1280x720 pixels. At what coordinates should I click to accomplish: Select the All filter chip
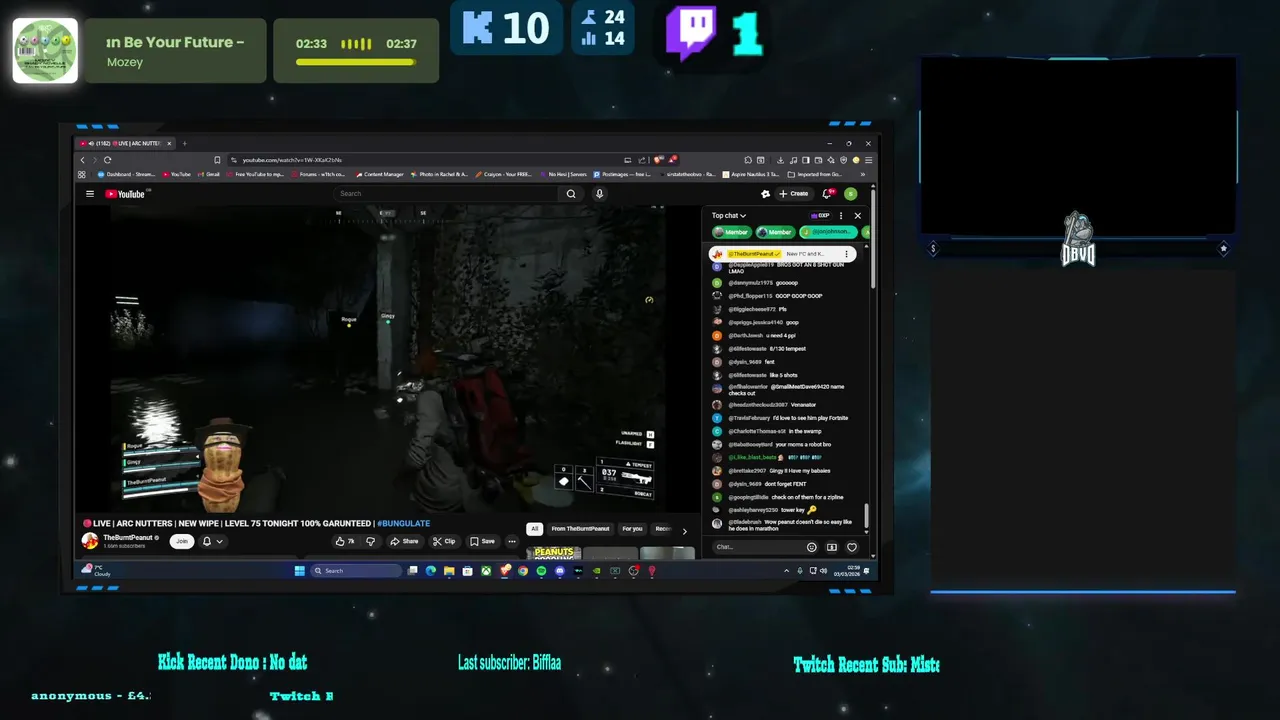coord(535,529)
